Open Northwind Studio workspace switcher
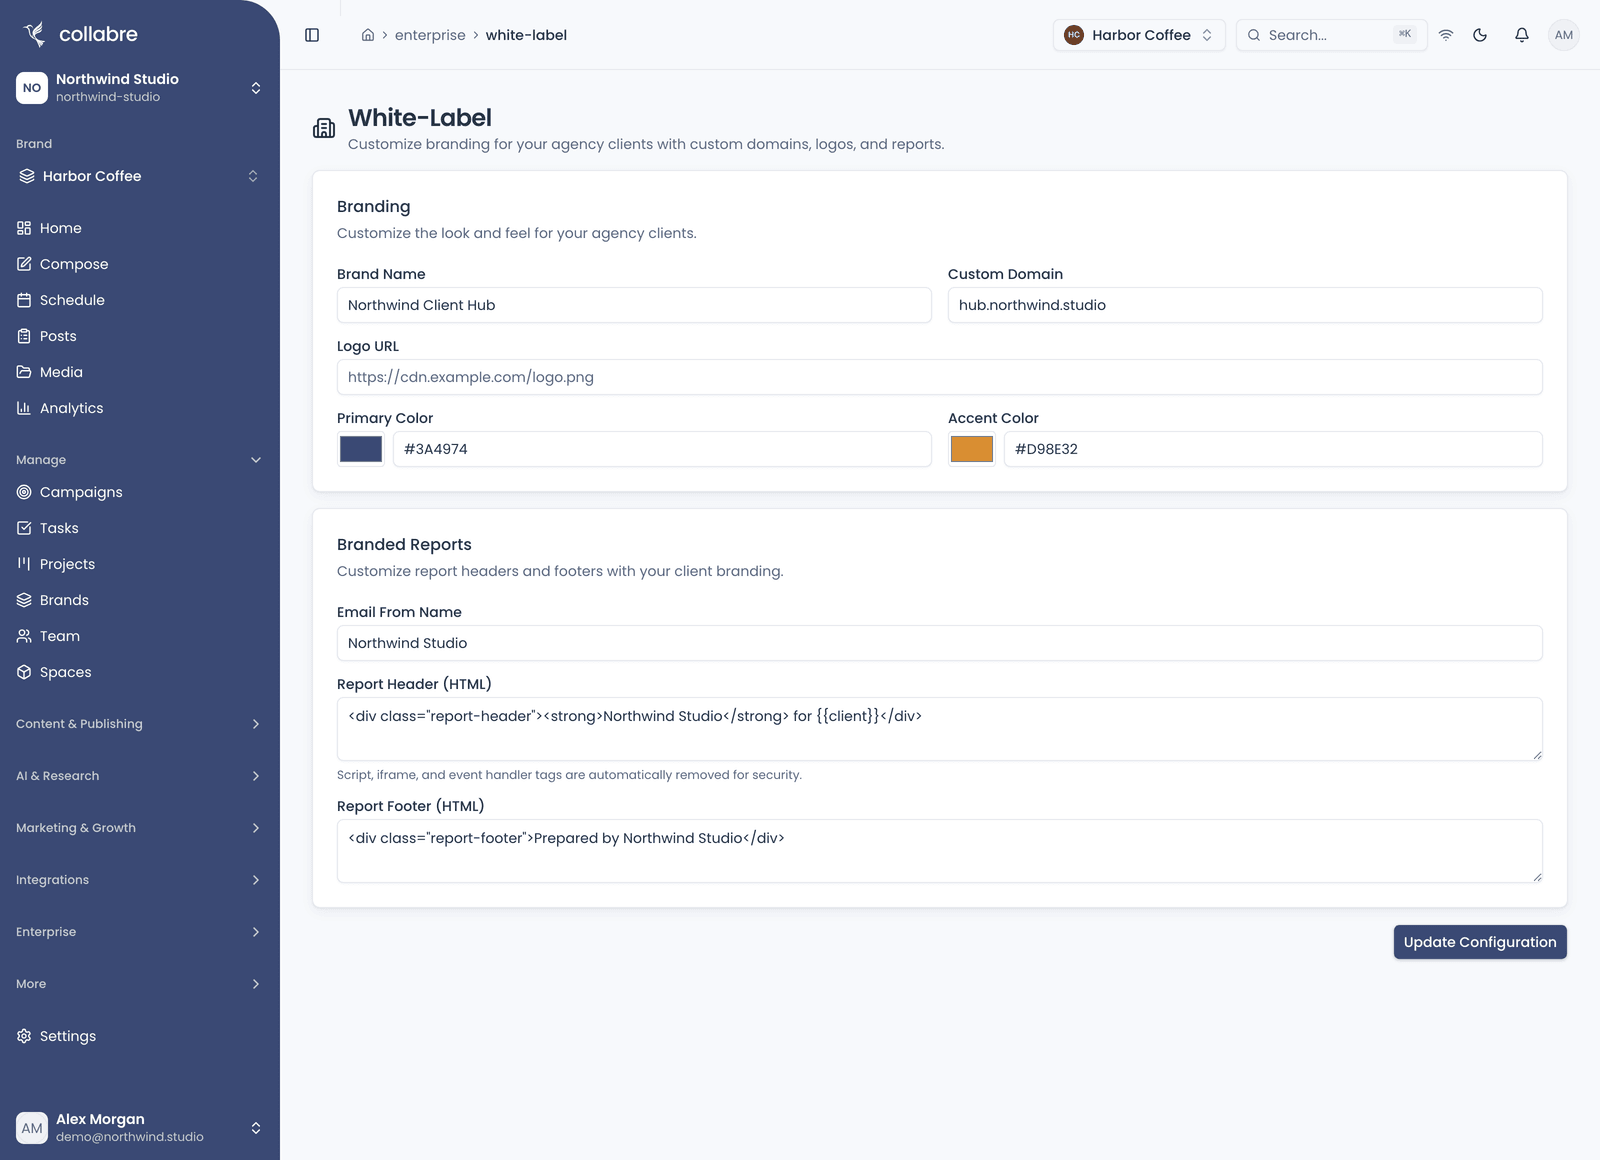Image resolution: width=1600 pixels, height=1160 pixels. pos(140,88)
